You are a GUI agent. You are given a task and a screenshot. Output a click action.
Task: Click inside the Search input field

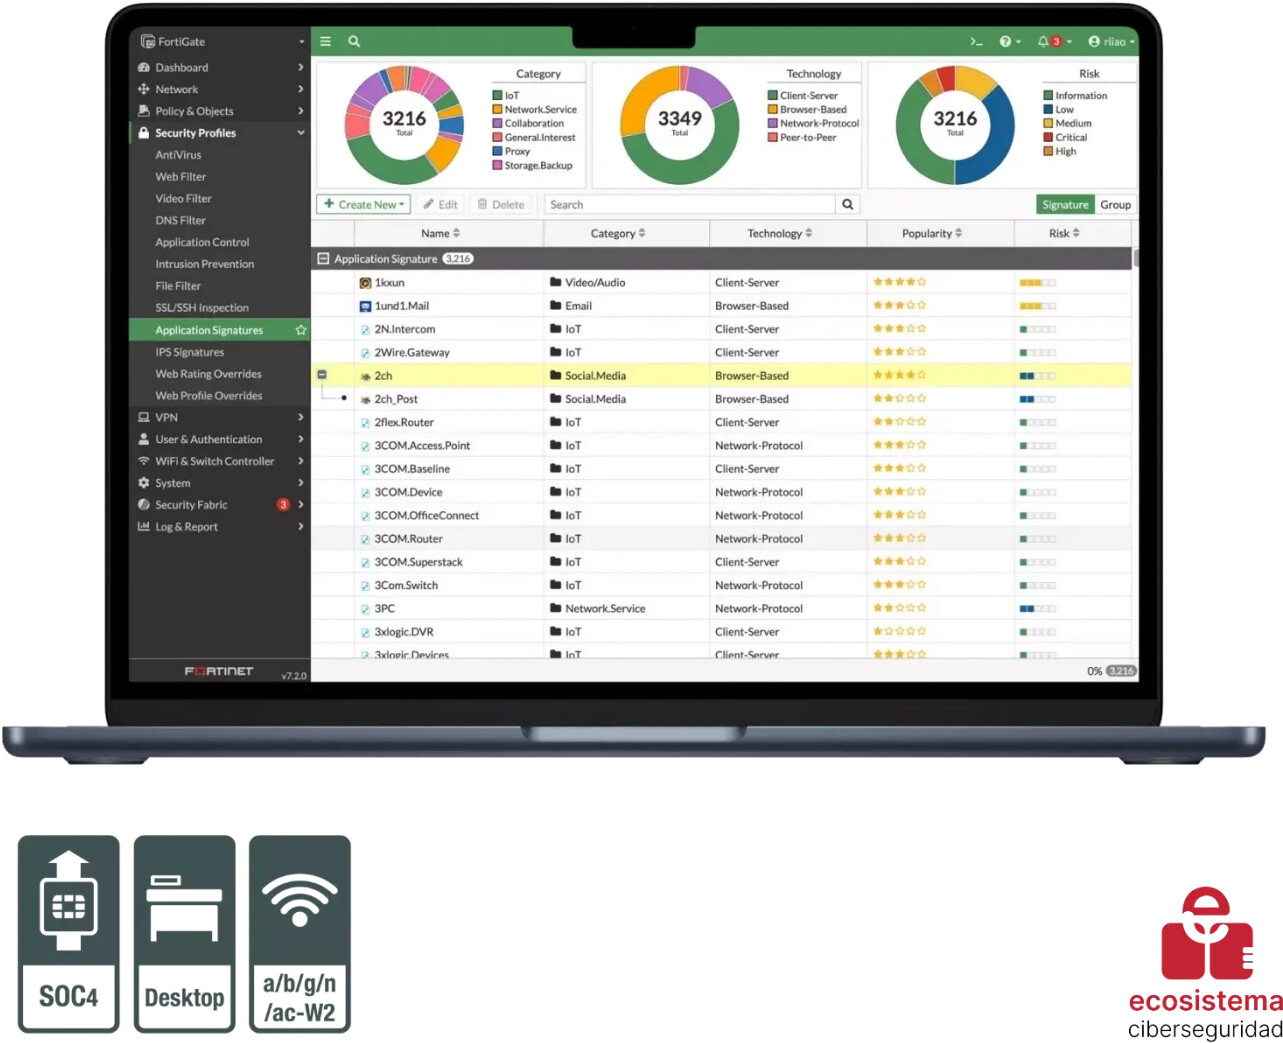point(688,205)
